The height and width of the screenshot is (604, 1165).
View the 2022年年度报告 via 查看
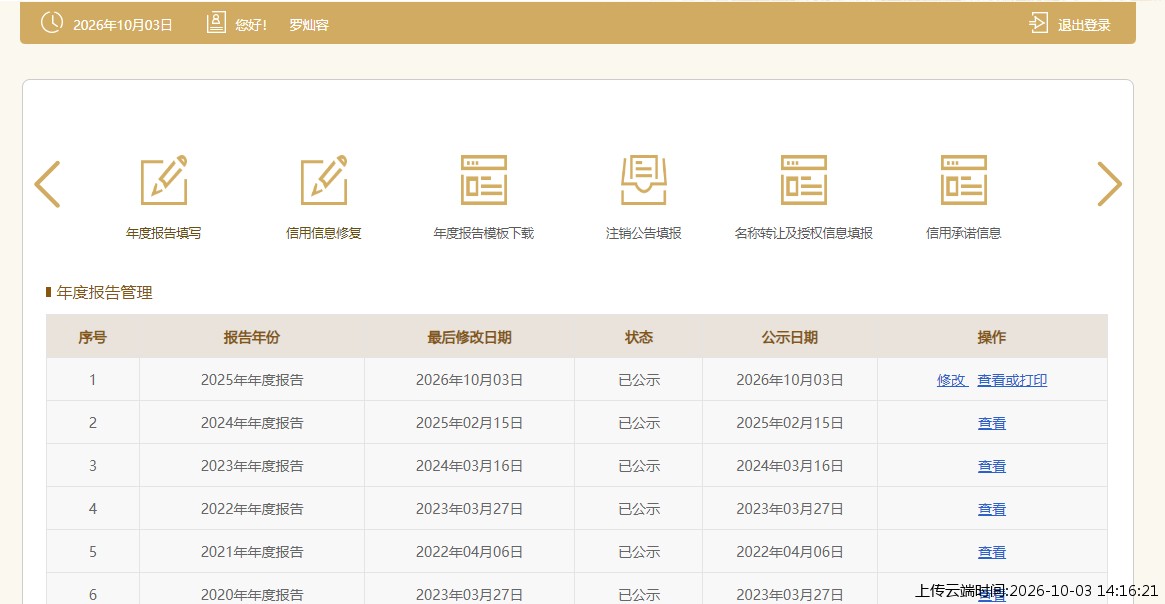992,510
